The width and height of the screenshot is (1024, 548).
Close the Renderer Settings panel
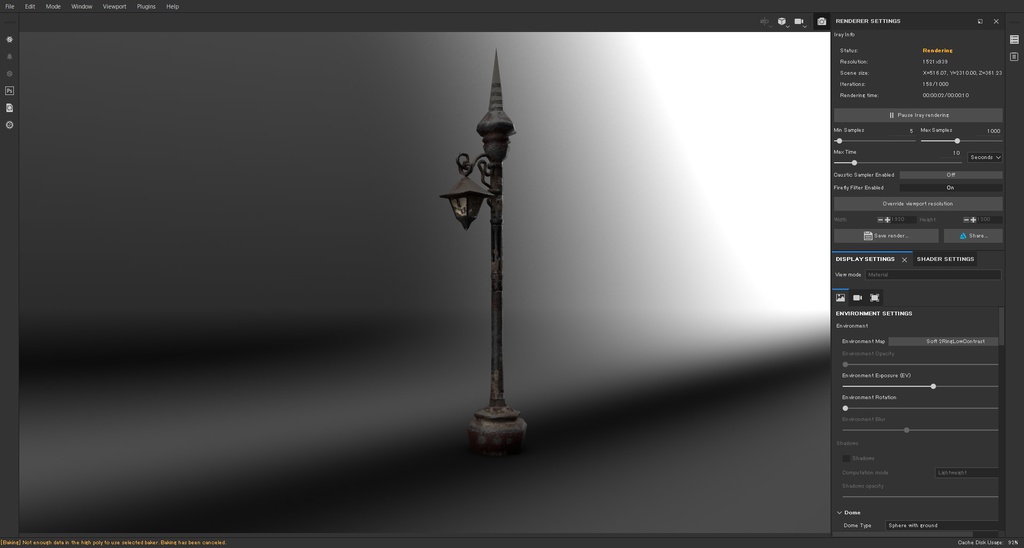996,22
